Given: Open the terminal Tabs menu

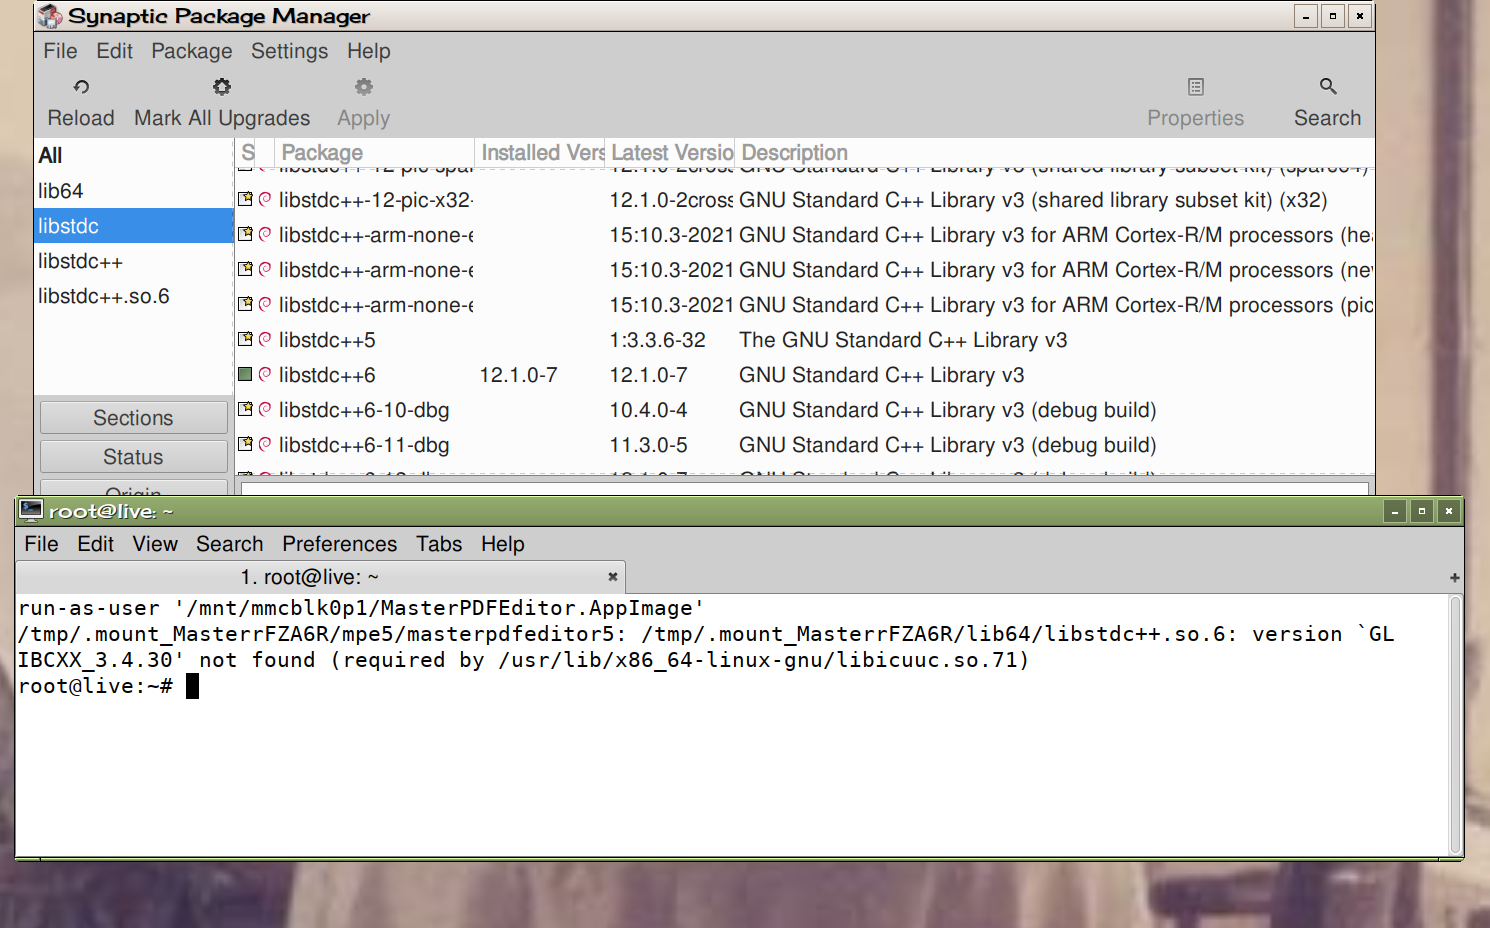Looking at the screenshot, I should 439,544.
